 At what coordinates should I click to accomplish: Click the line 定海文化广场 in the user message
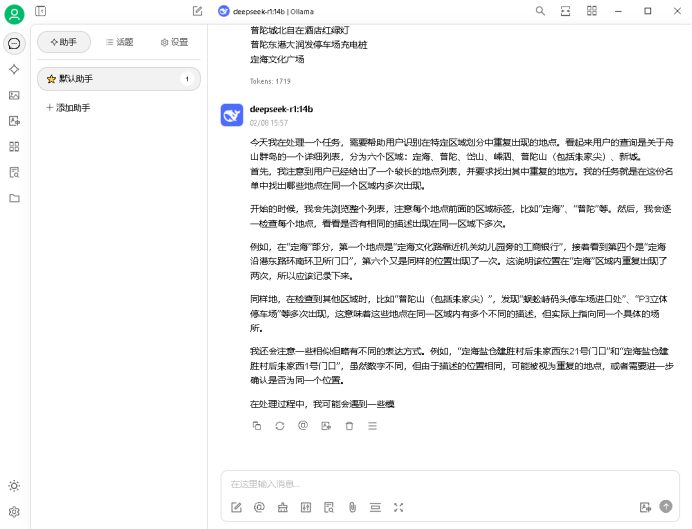(x=277, y=59)
